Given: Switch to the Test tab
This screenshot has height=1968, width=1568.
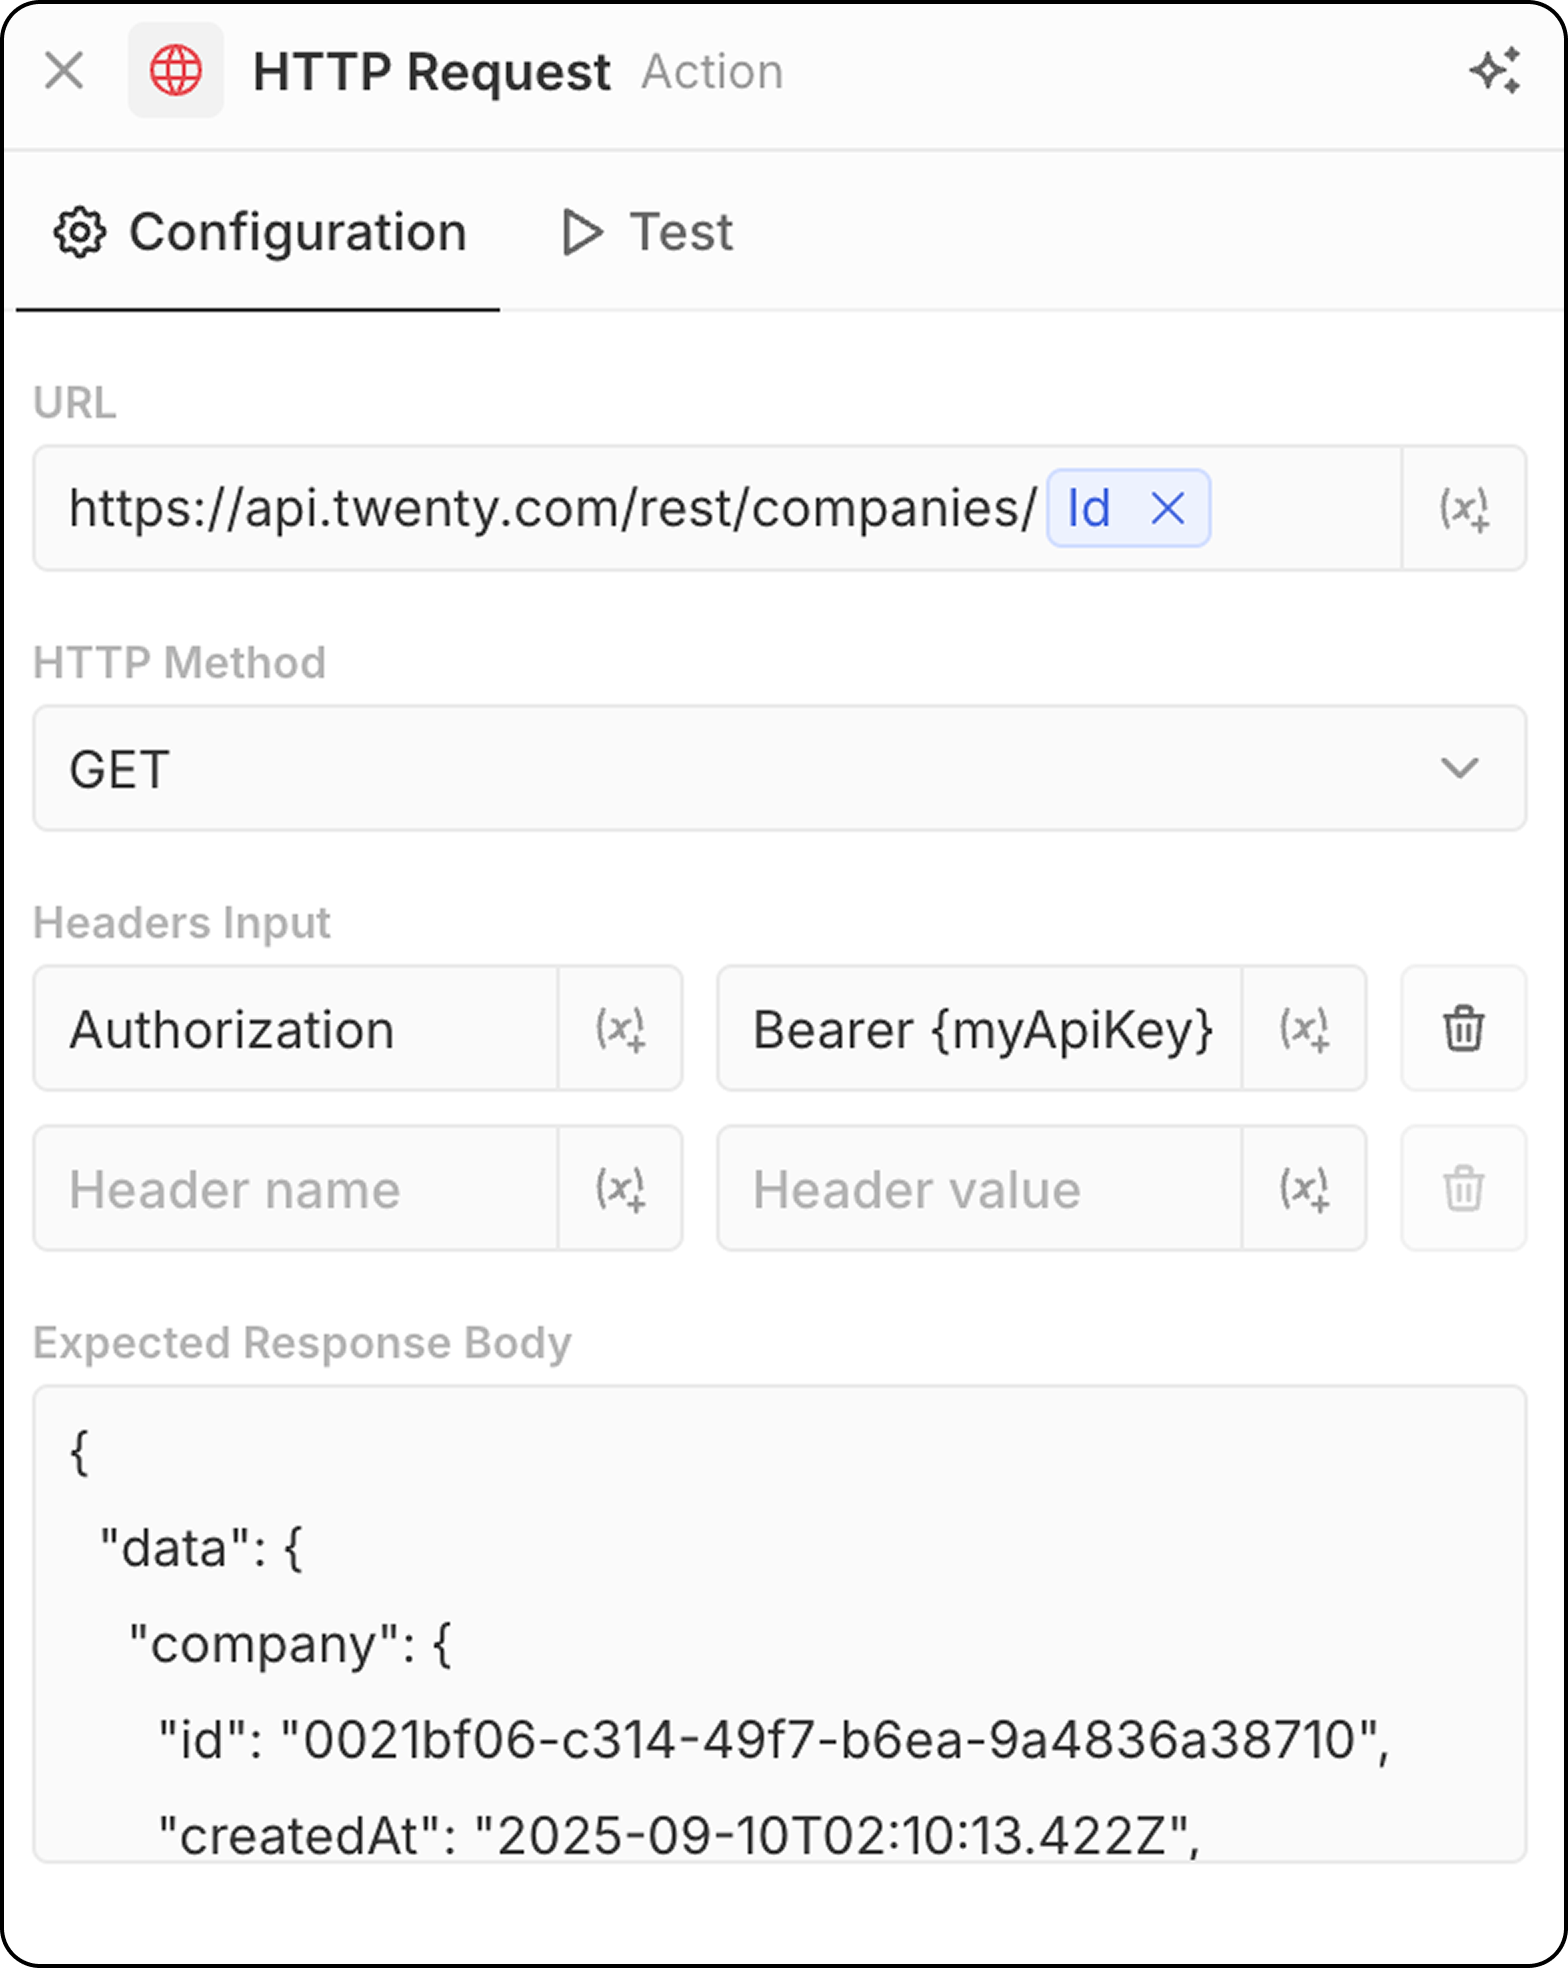Looking at the screenshot, I should coord(647,232).
